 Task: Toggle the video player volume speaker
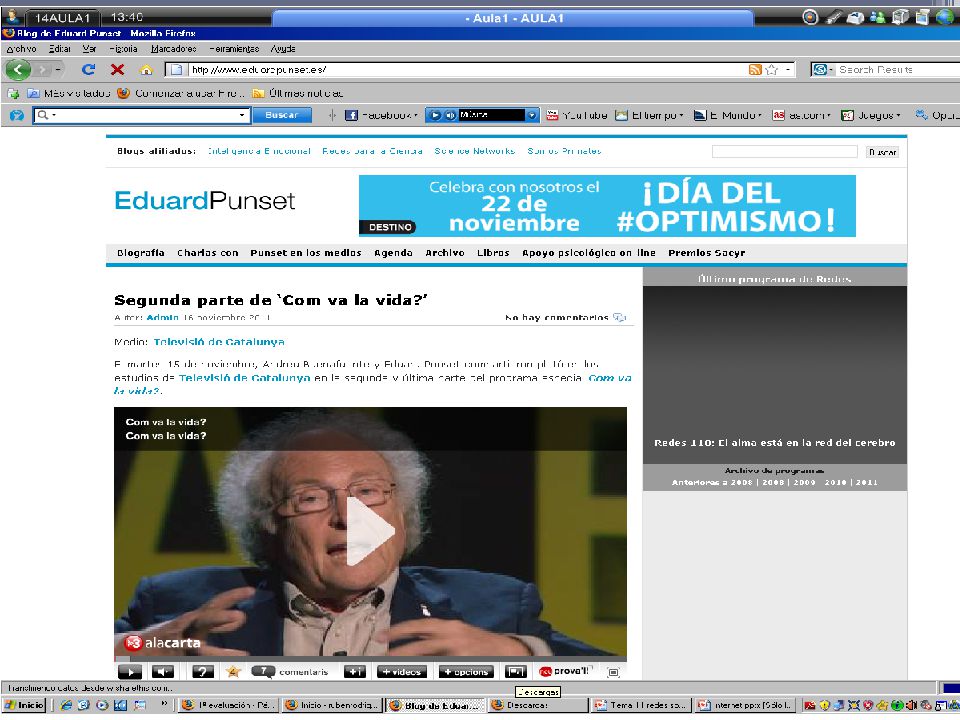(162, 672)
